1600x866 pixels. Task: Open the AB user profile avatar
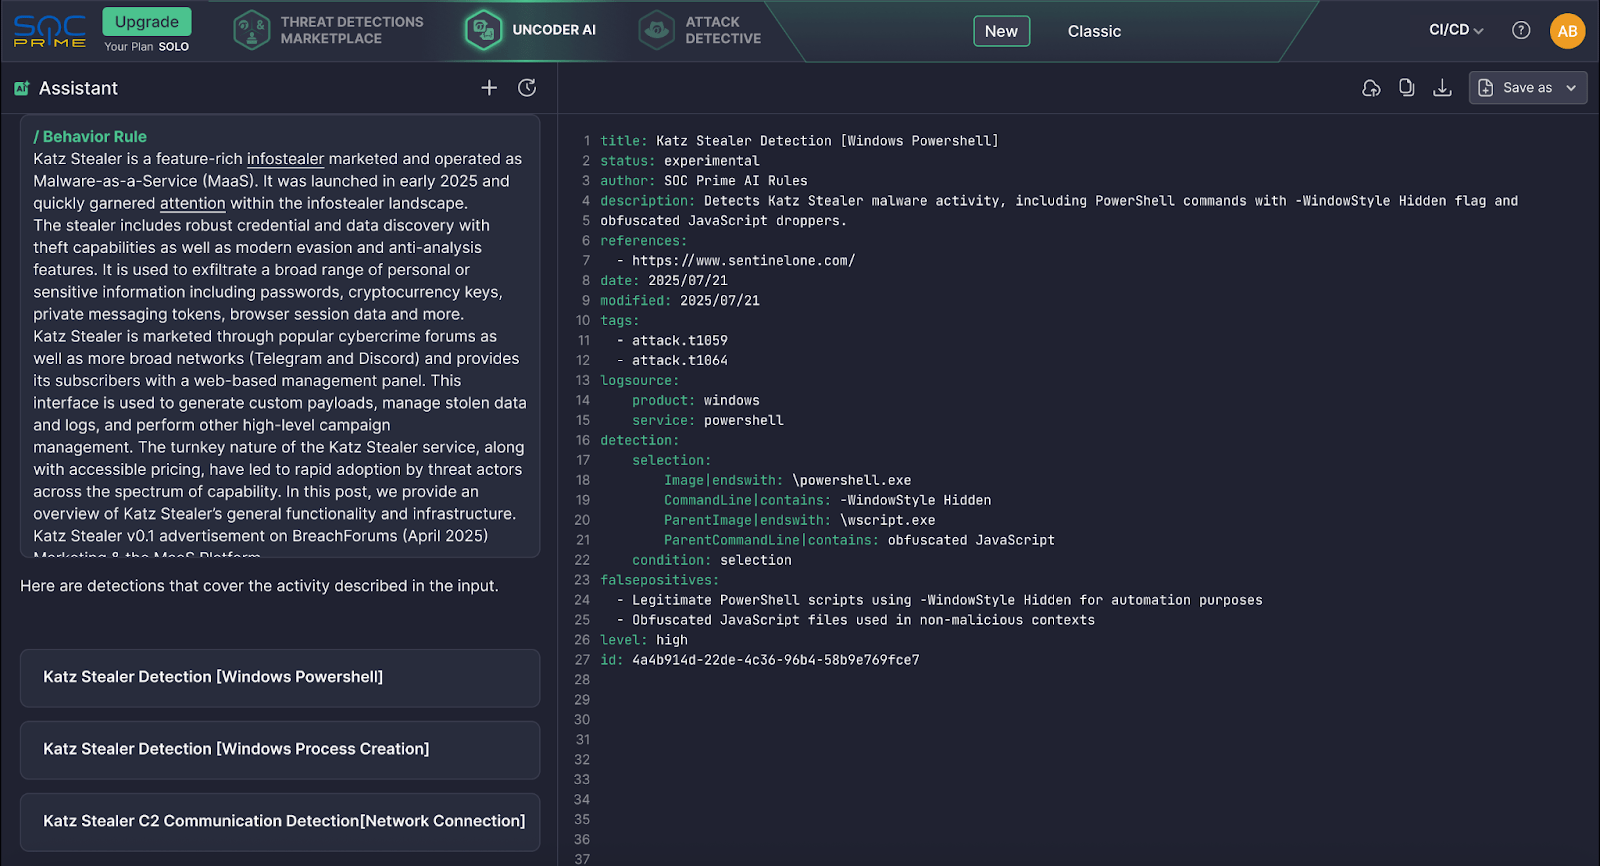coord(1567,31)
